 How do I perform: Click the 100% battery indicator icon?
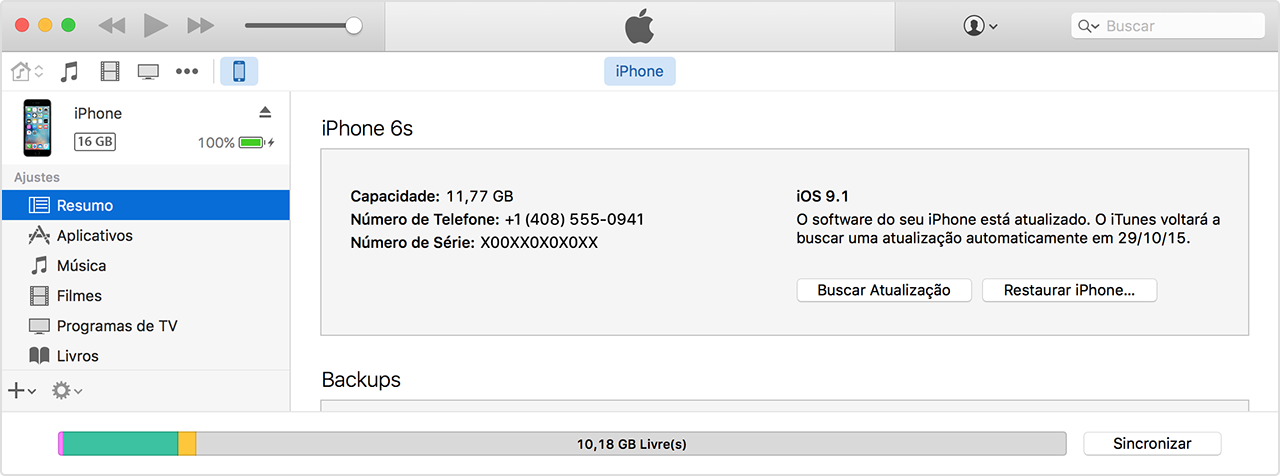[x=251, y=143]
